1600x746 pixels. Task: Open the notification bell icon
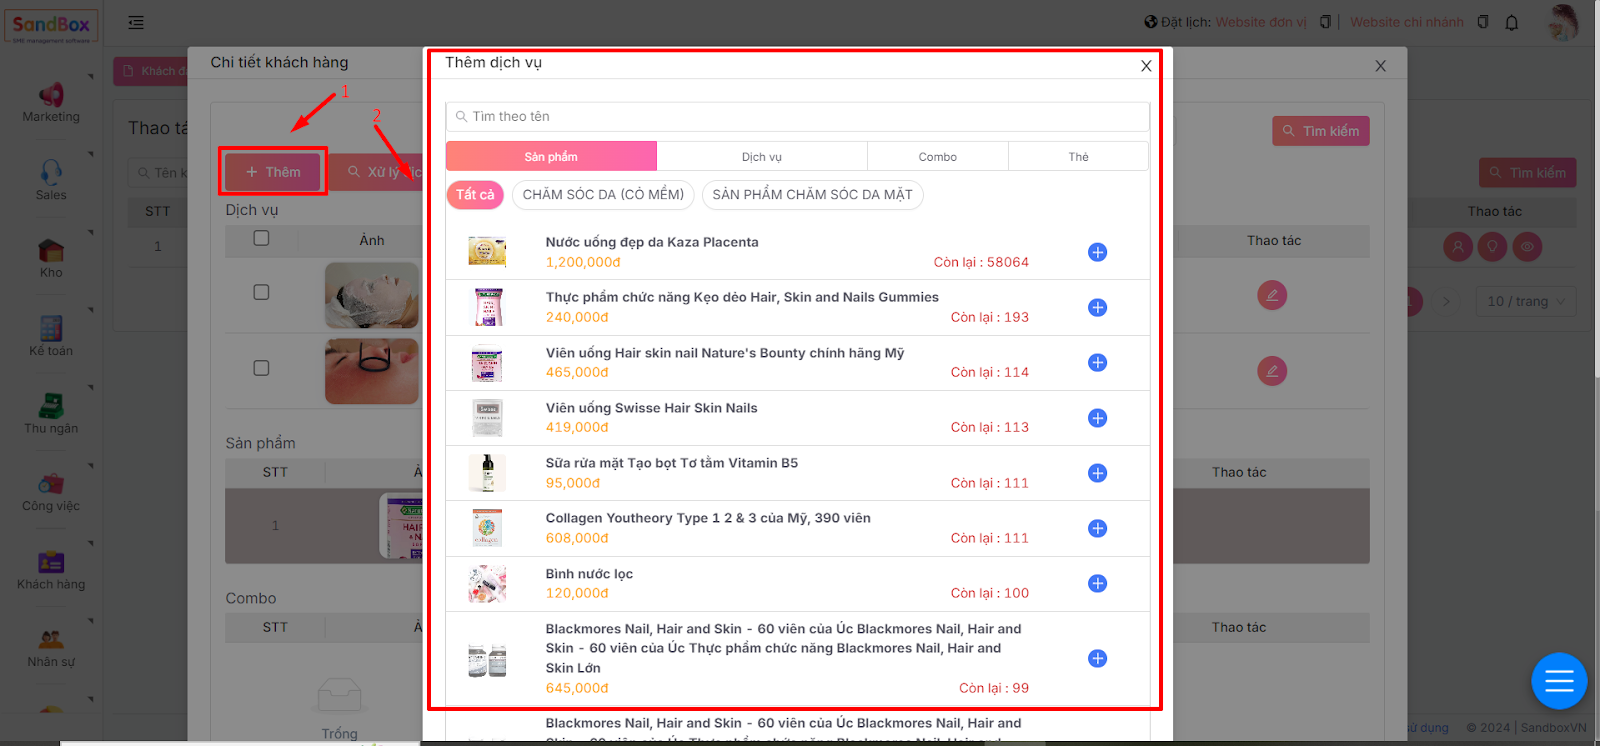tap(1511, 22)
